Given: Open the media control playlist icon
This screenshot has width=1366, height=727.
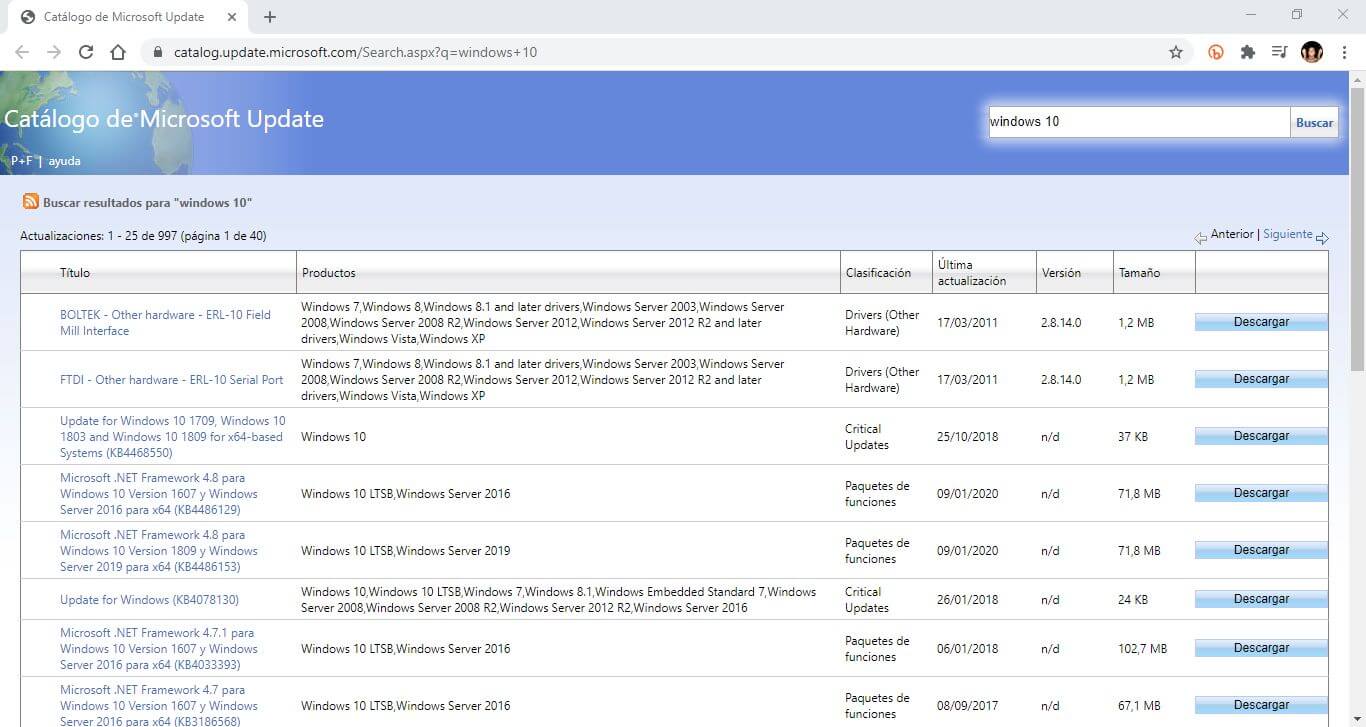Looking at the screenshot, I should (x=1279, y=52).
